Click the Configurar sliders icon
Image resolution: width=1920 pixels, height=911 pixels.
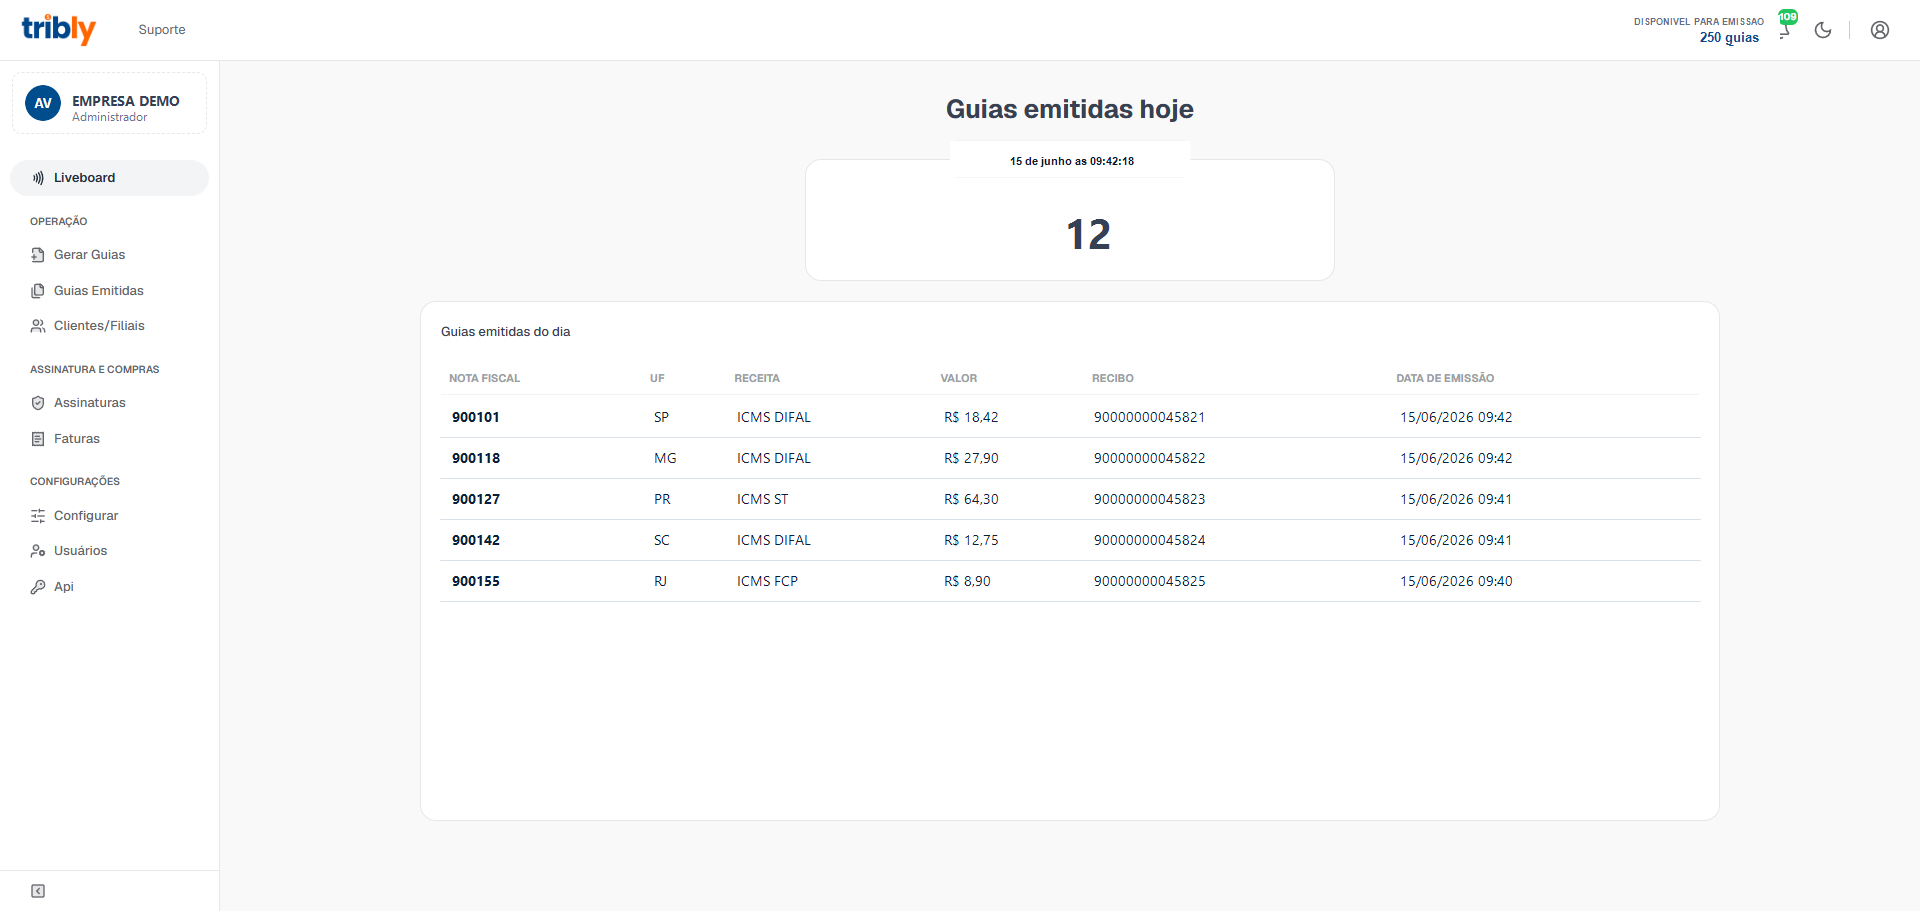(x=38, y=516)
